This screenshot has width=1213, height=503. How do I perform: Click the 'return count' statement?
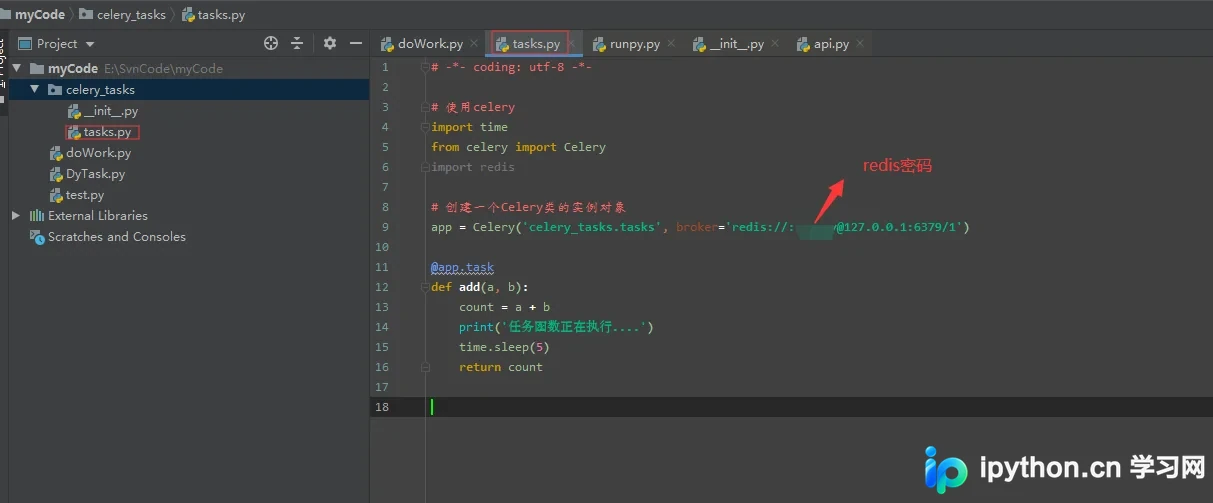click(501, 367)
